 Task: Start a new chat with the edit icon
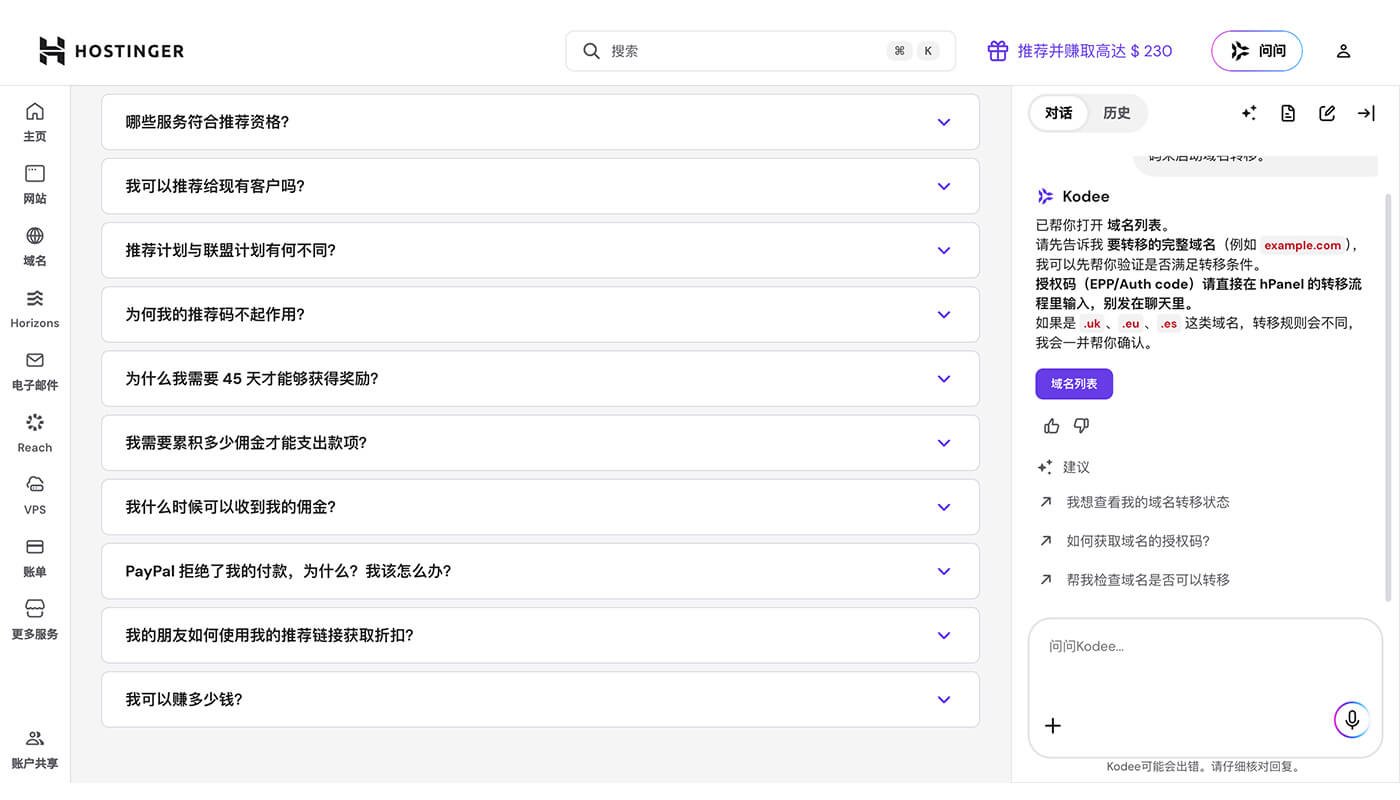tap(1326, 113)
